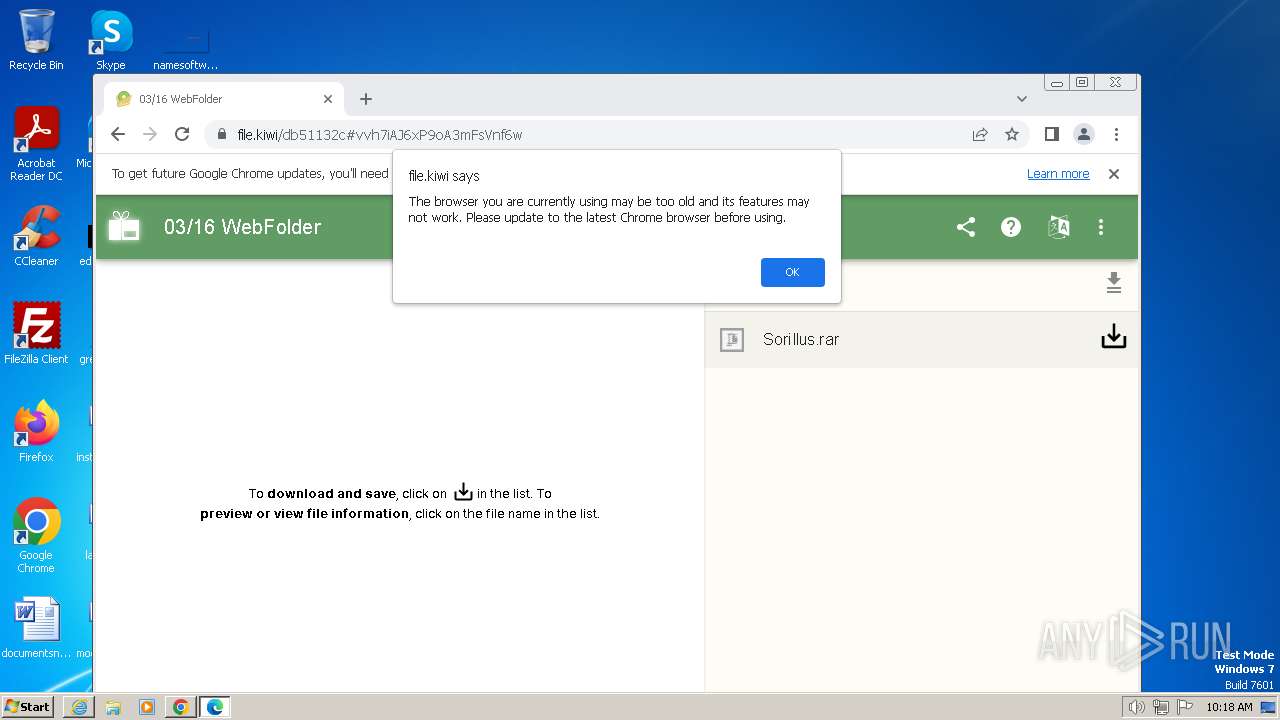View site information lock icon
The width and height of the screenshot is (1280, 720).
click(222, 134)
